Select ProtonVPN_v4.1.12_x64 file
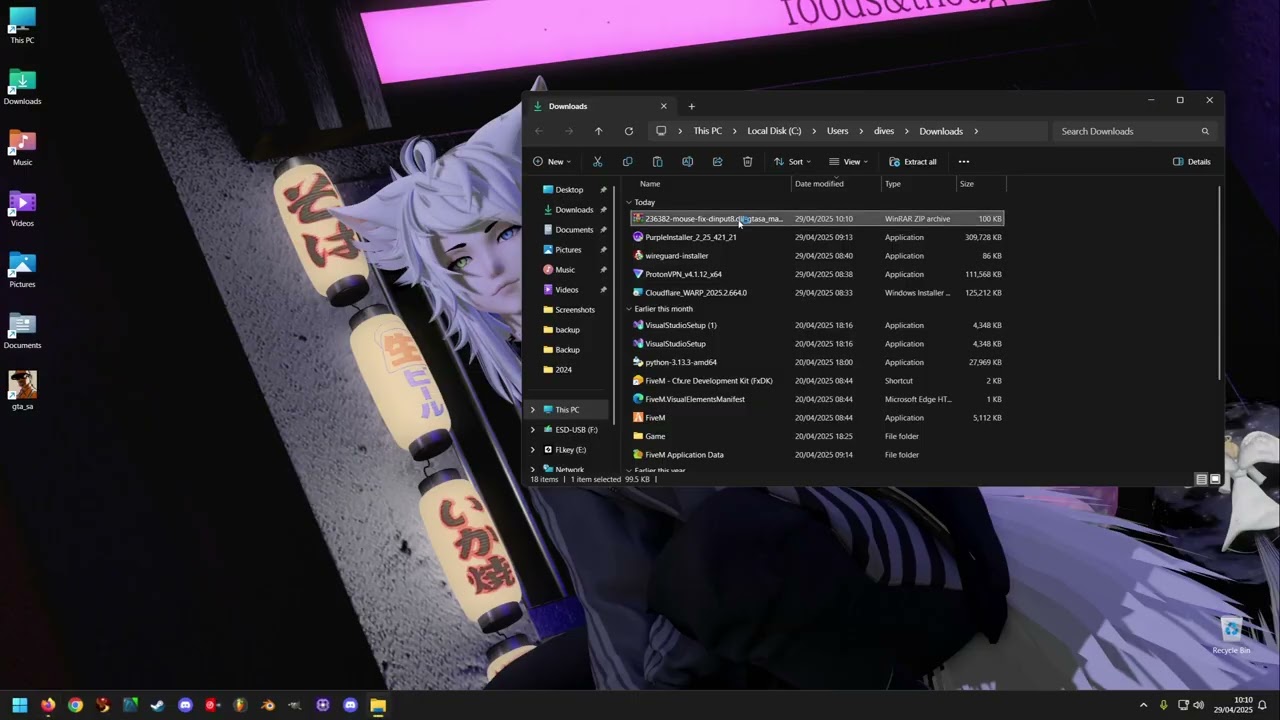1280x720 pixels. [x=683, y=274]
